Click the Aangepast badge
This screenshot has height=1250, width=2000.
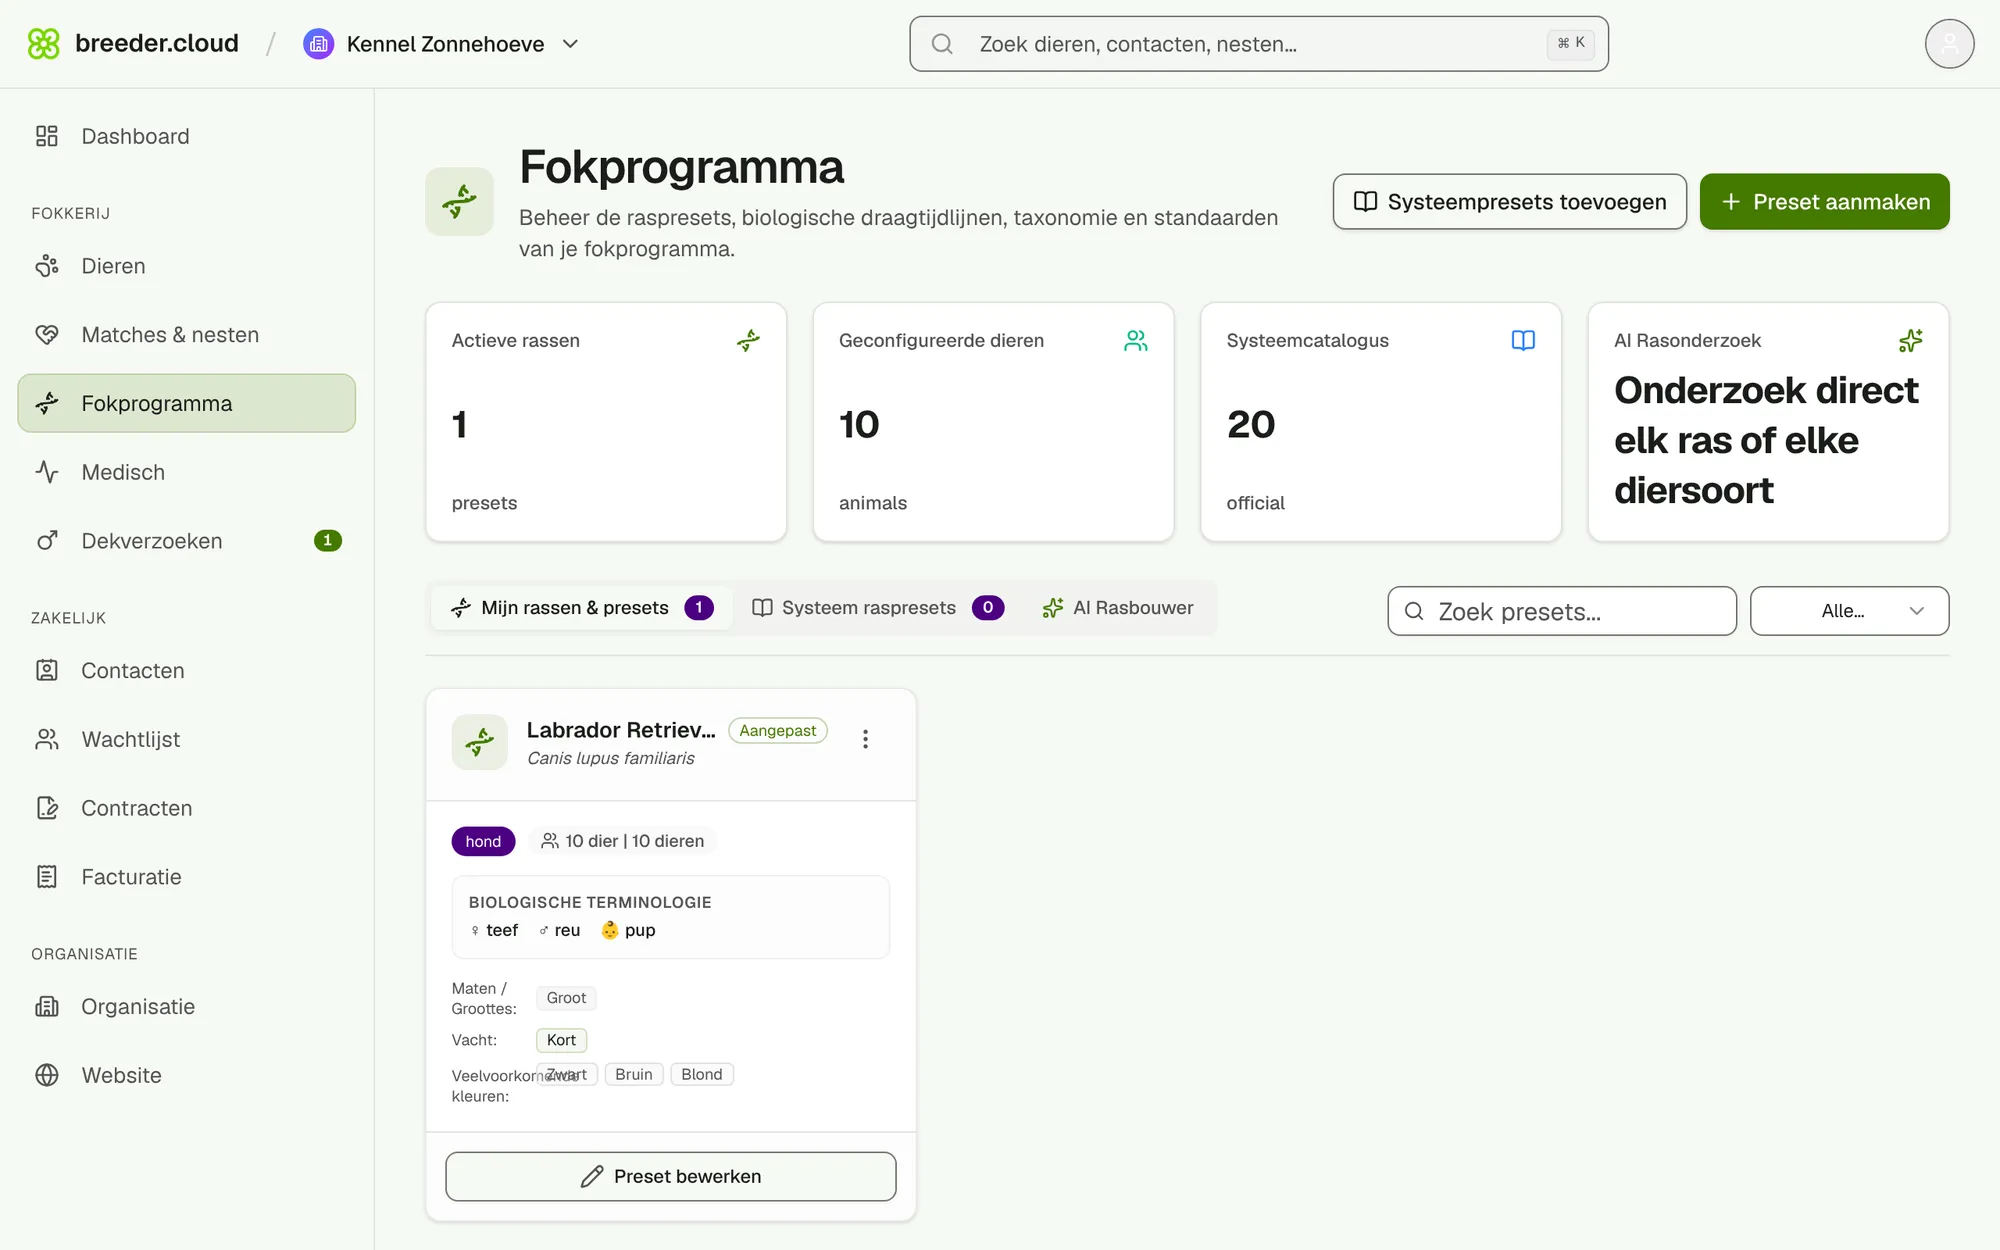coord(778,731)
